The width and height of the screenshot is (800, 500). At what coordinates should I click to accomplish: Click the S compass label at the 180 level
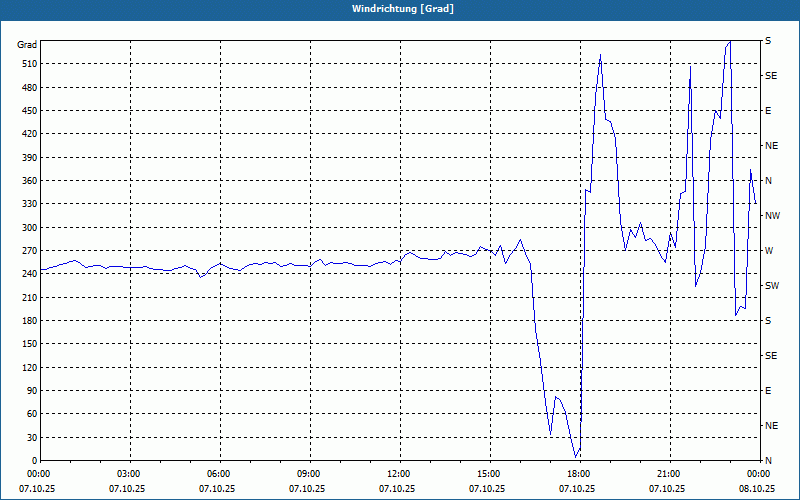tap(768, 321)
